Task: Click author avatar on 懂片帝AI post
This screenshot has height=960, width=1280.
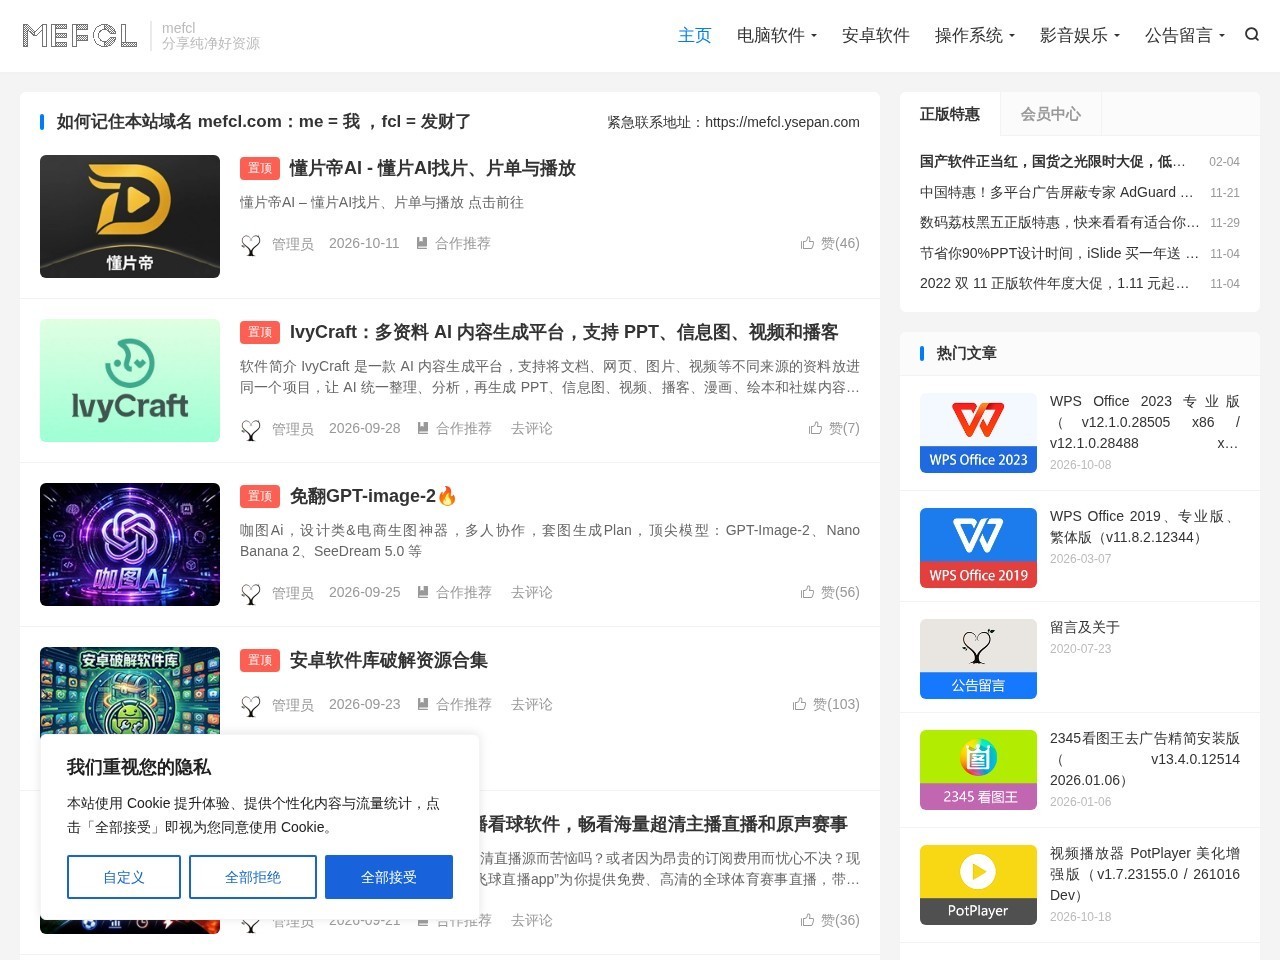Action: coord(251,244)
